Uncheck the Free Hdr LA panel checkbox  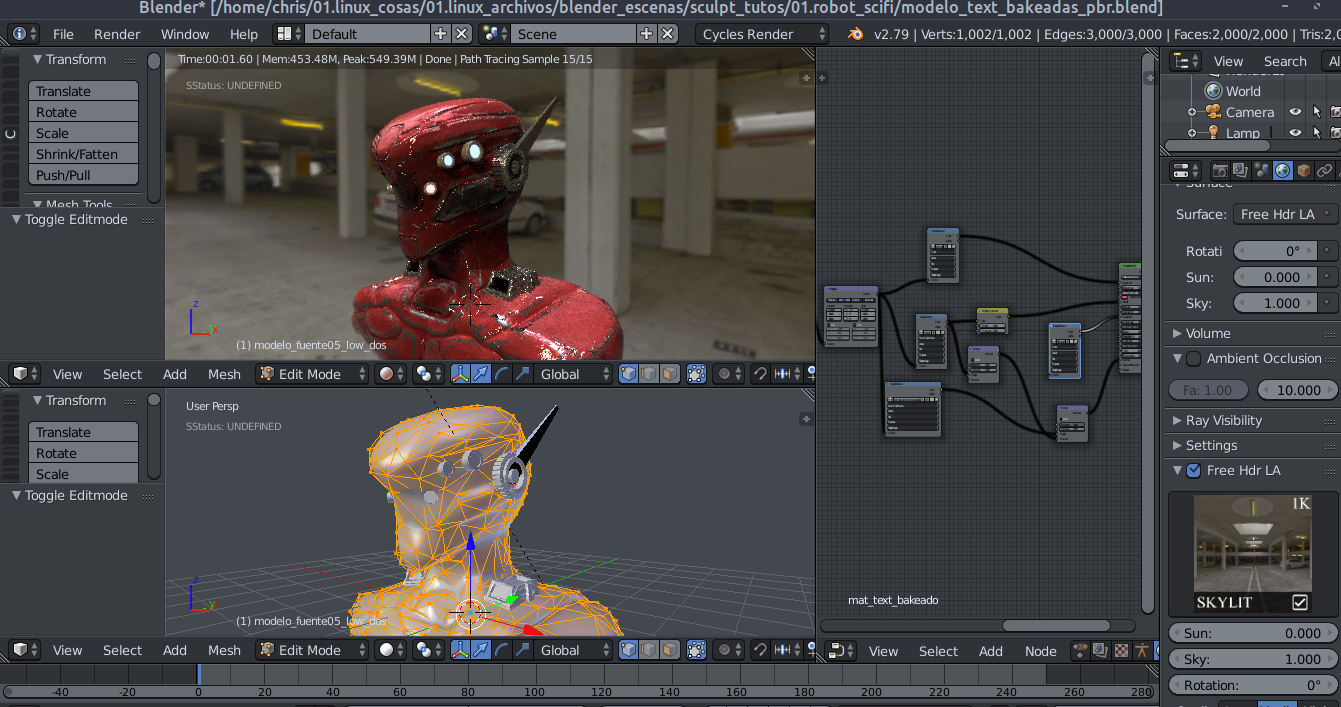point(1193,470)
